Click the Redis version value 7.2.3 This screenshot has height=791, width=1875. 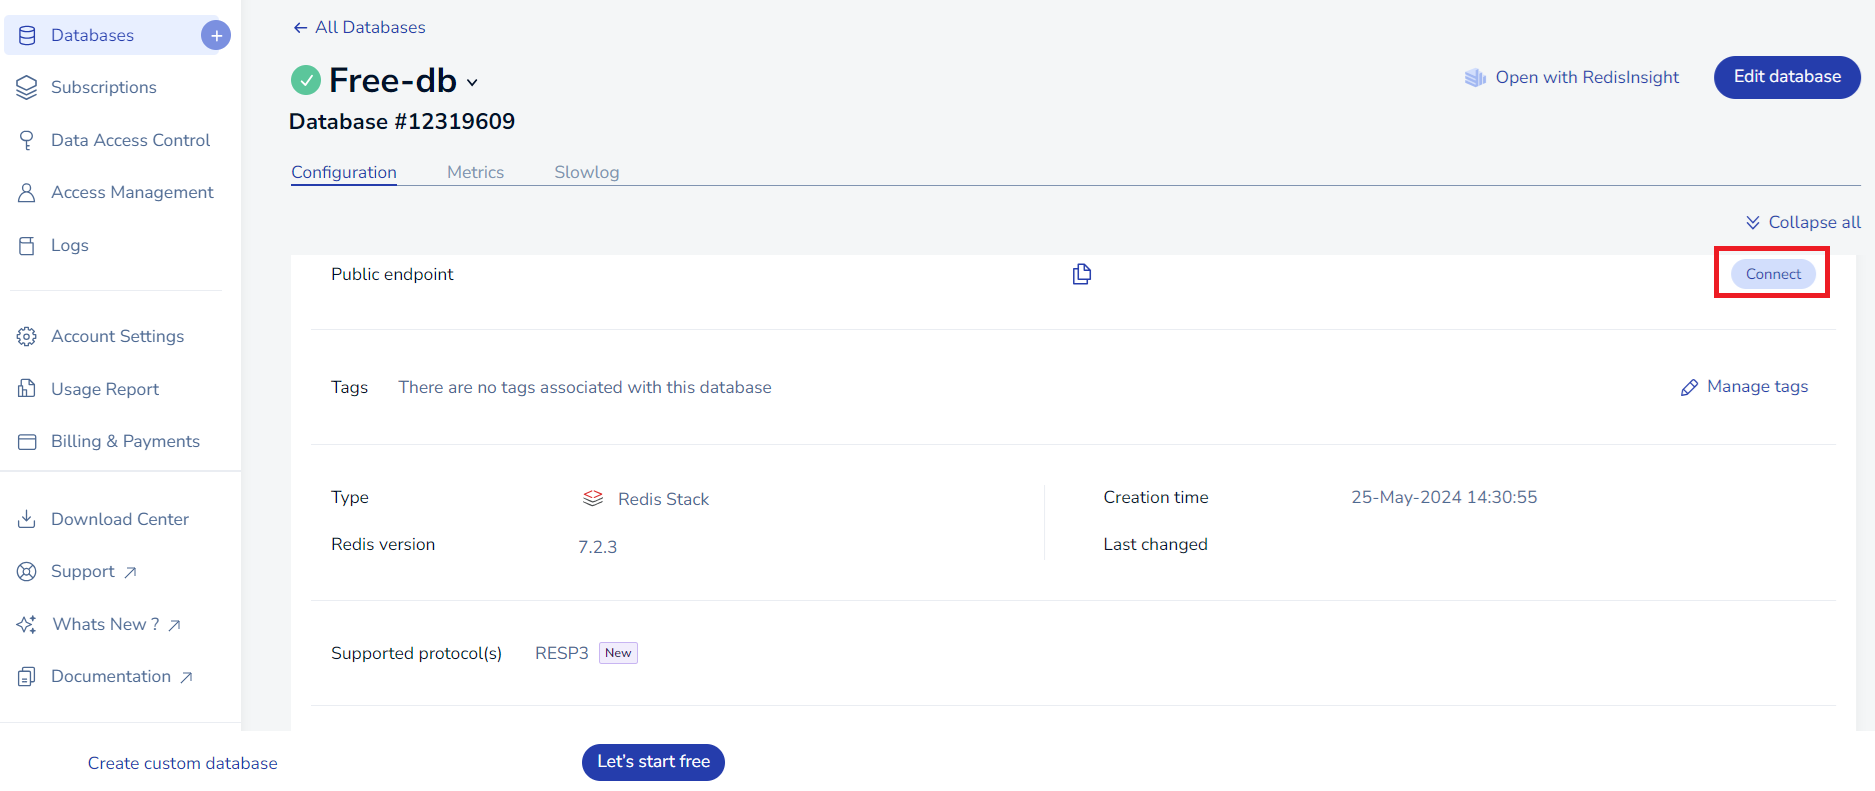tap(597, 547)
